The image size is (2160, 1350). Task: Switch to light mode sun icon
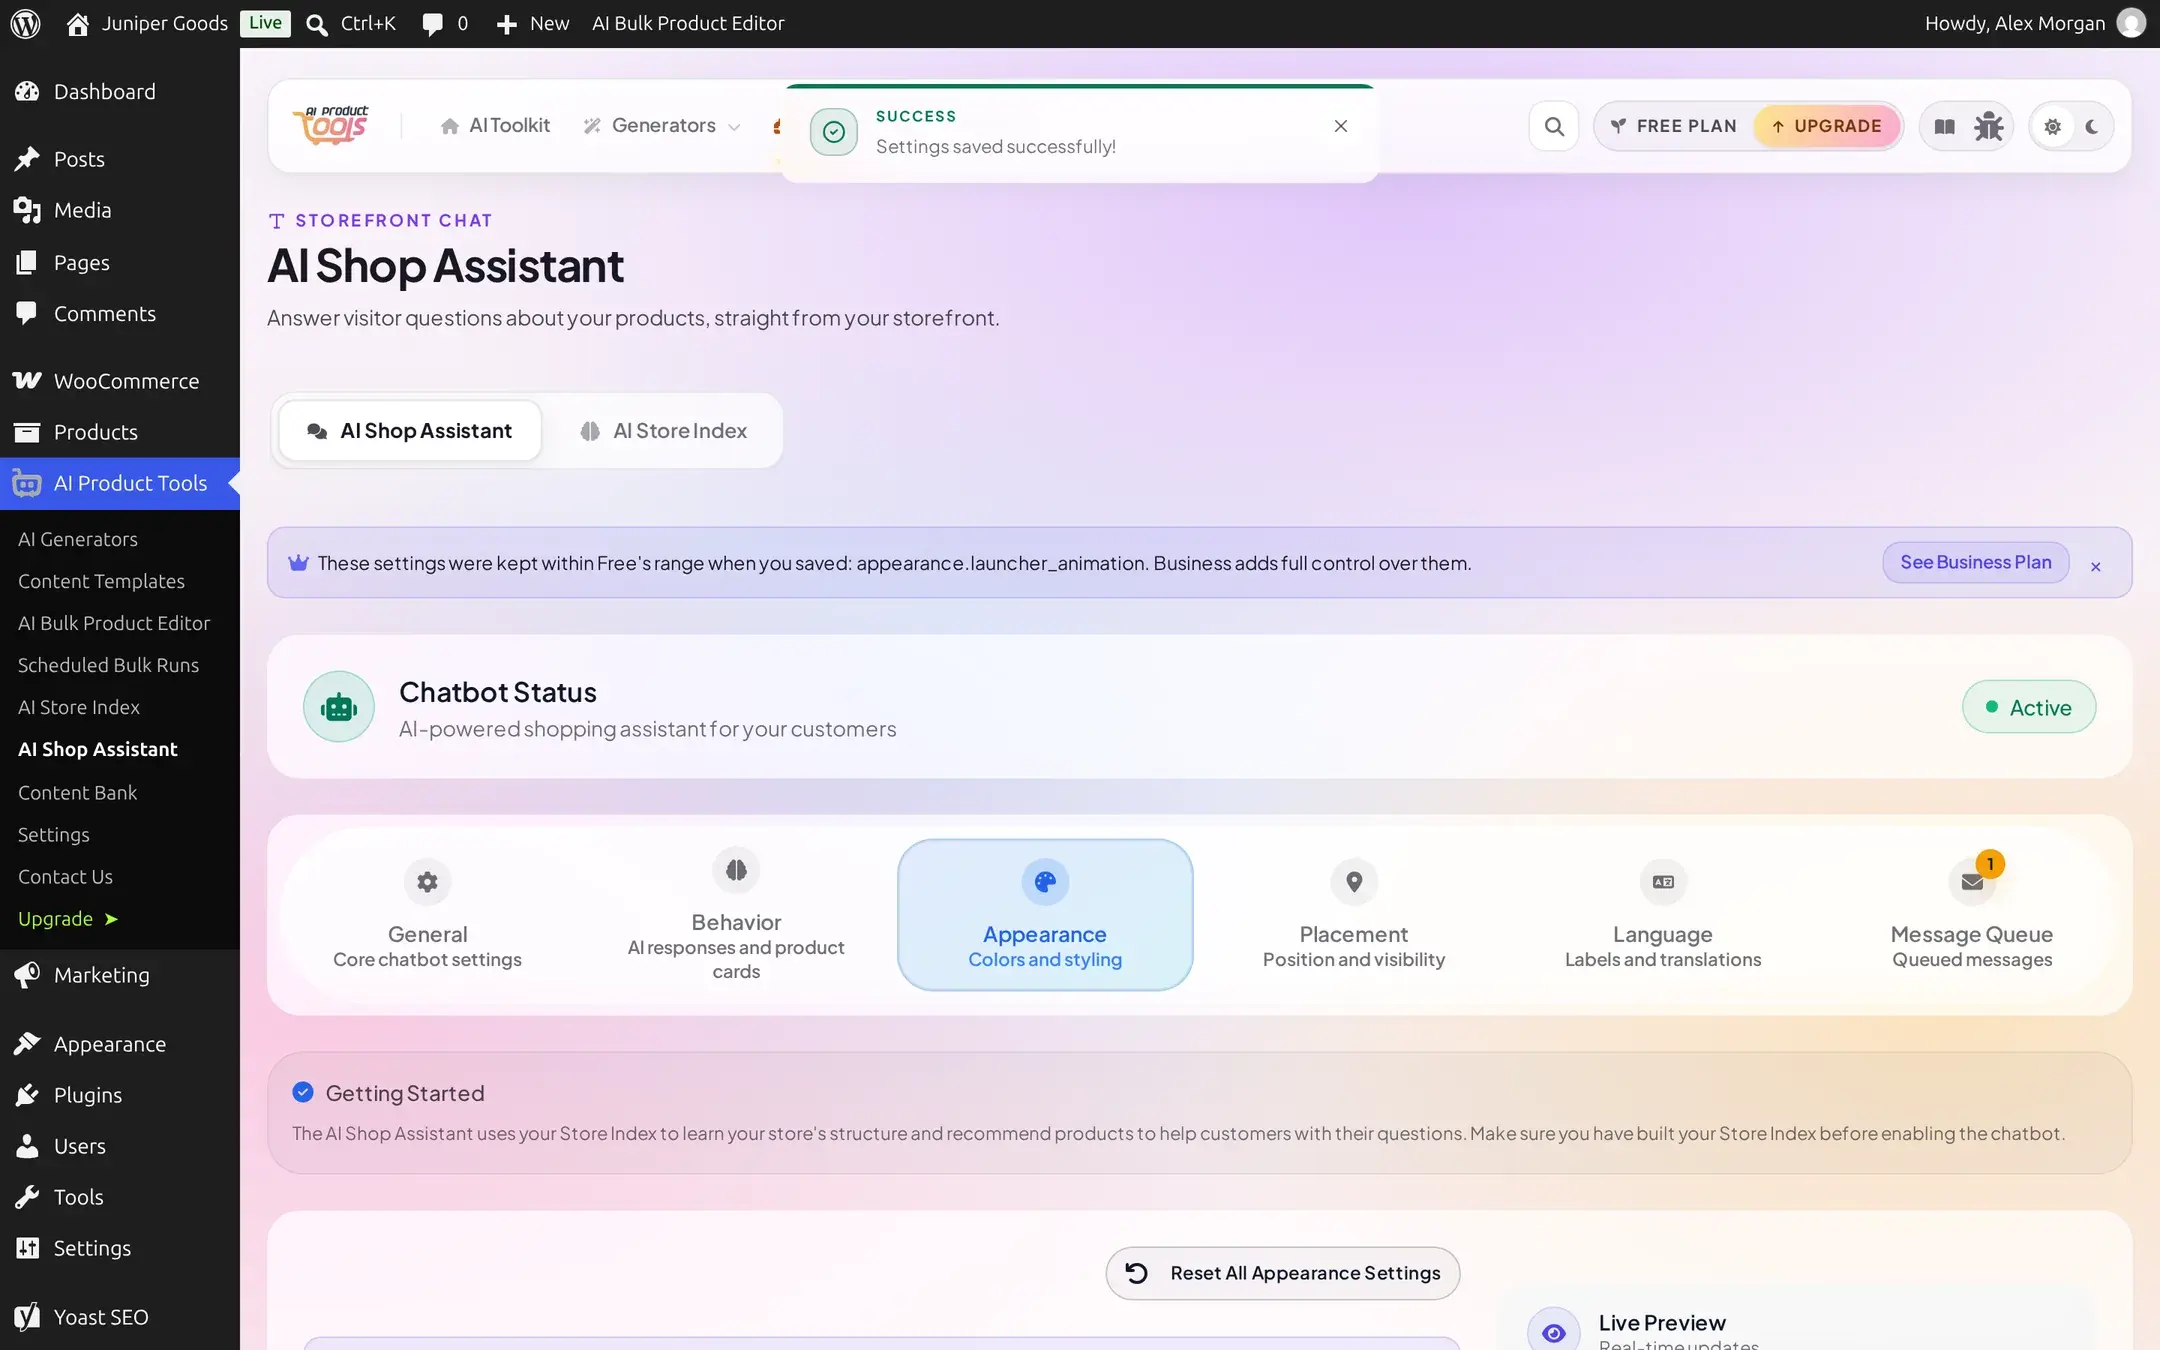(x=2052, y=126)
